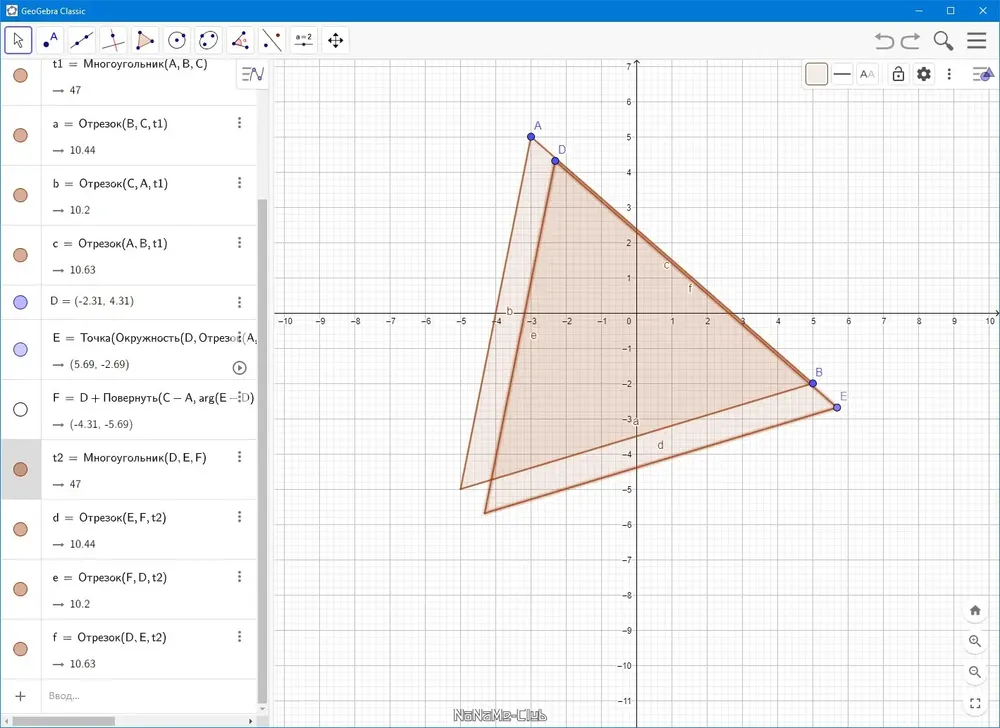Select the Circle with Center tool
Image resolution: width=1000 pixels, height=728 pixels.
[x=177, y=40]
